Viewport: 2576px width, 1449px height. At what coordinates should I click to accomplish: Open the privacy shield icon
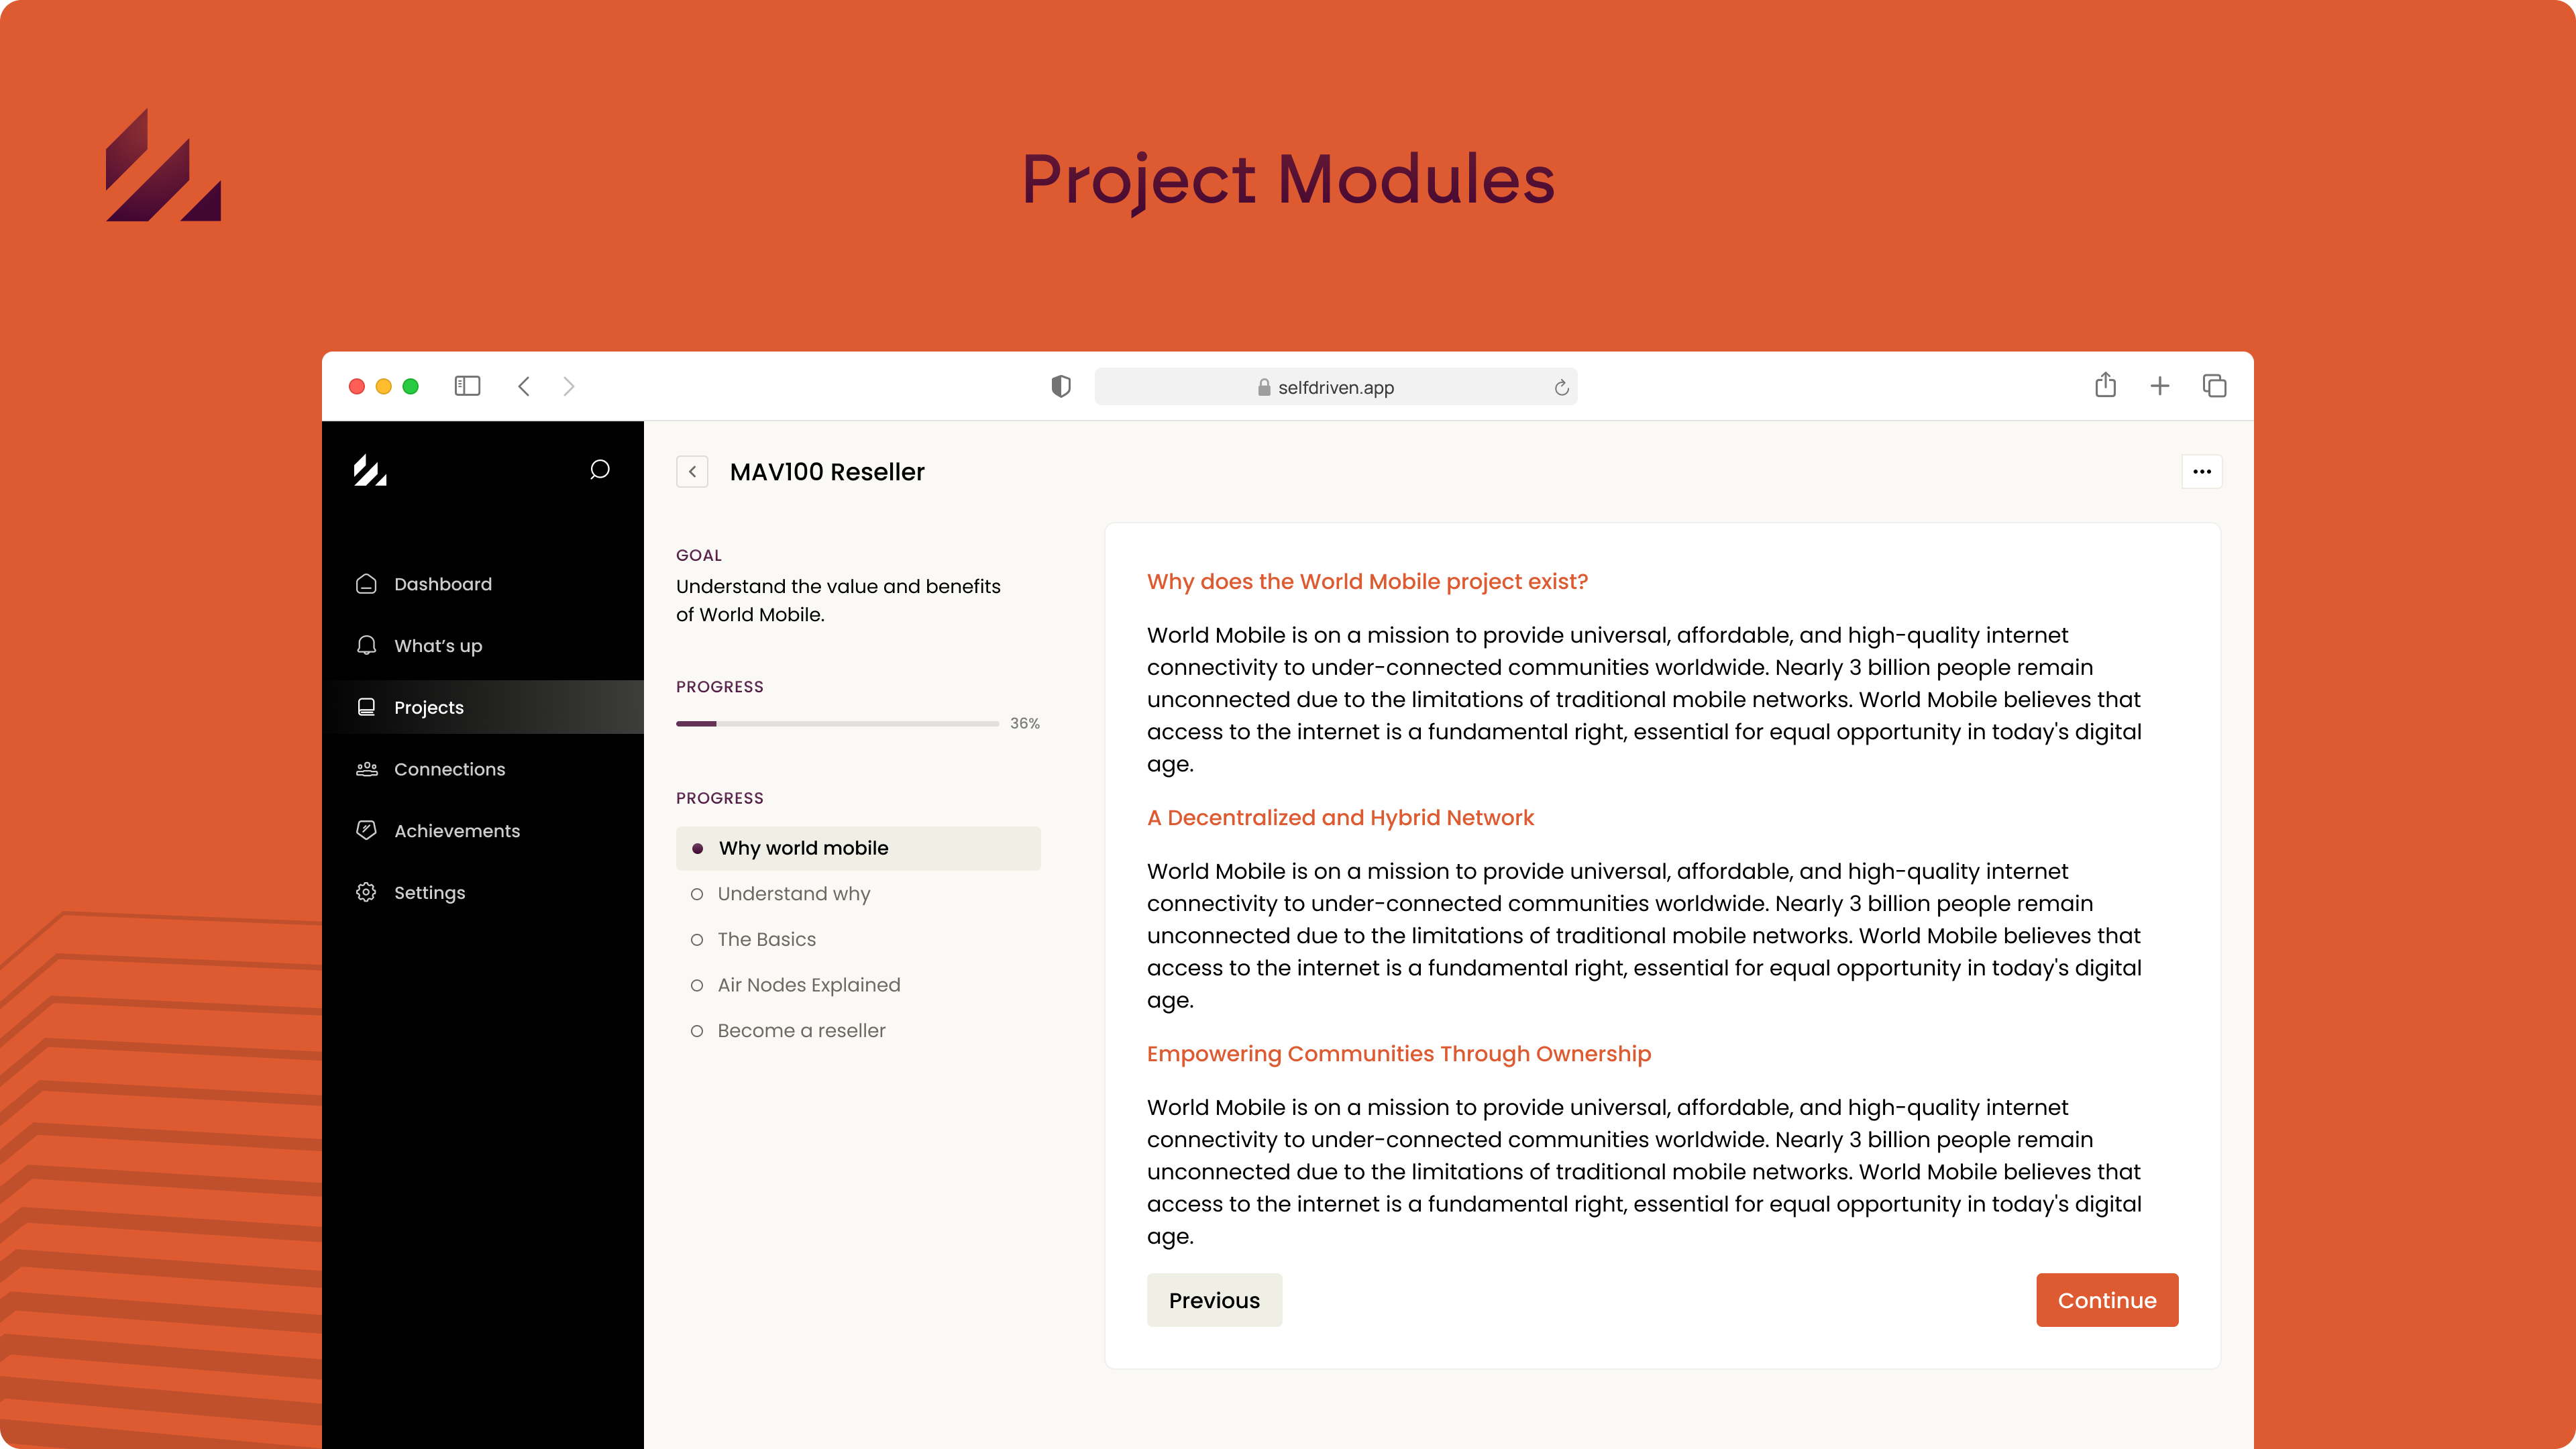tap(1061, 386)
